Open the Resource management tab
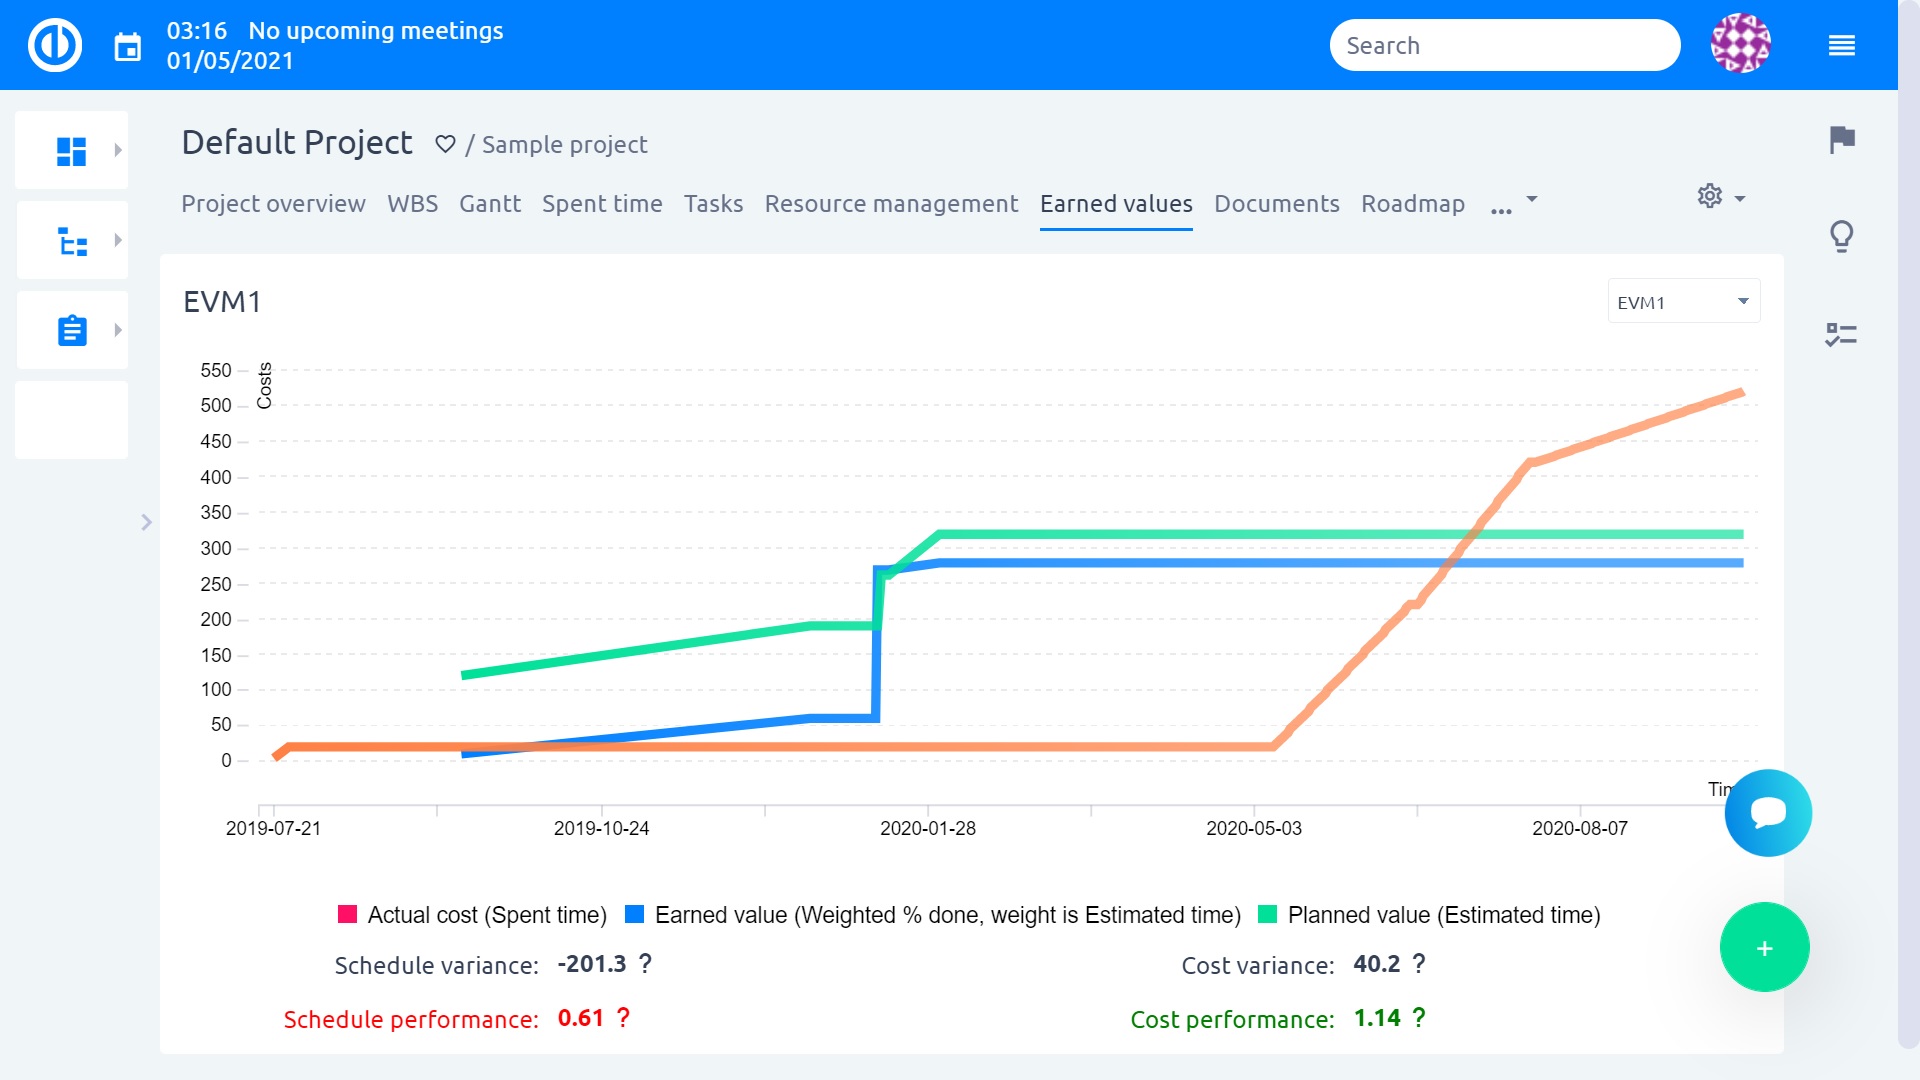This screenshot has height=1080, width=1920. point(890,203)
